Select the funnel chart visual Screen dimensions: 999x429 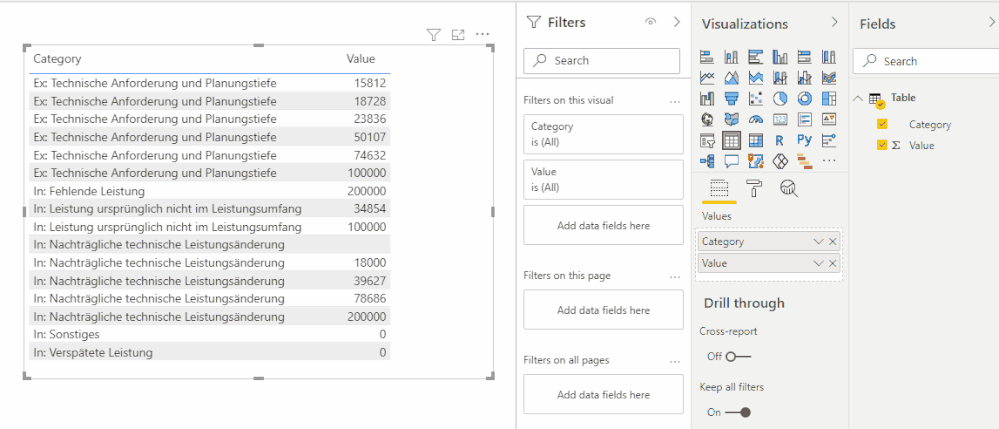[x=731, y=98]
